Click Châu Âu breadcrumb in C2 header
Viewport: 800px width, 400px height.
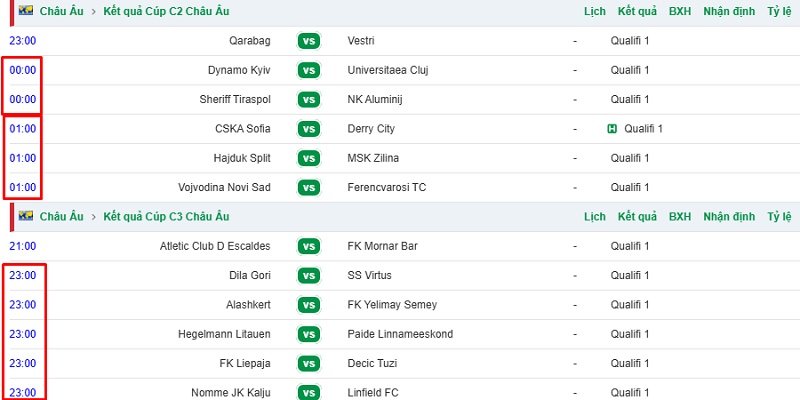coord(62,11)
